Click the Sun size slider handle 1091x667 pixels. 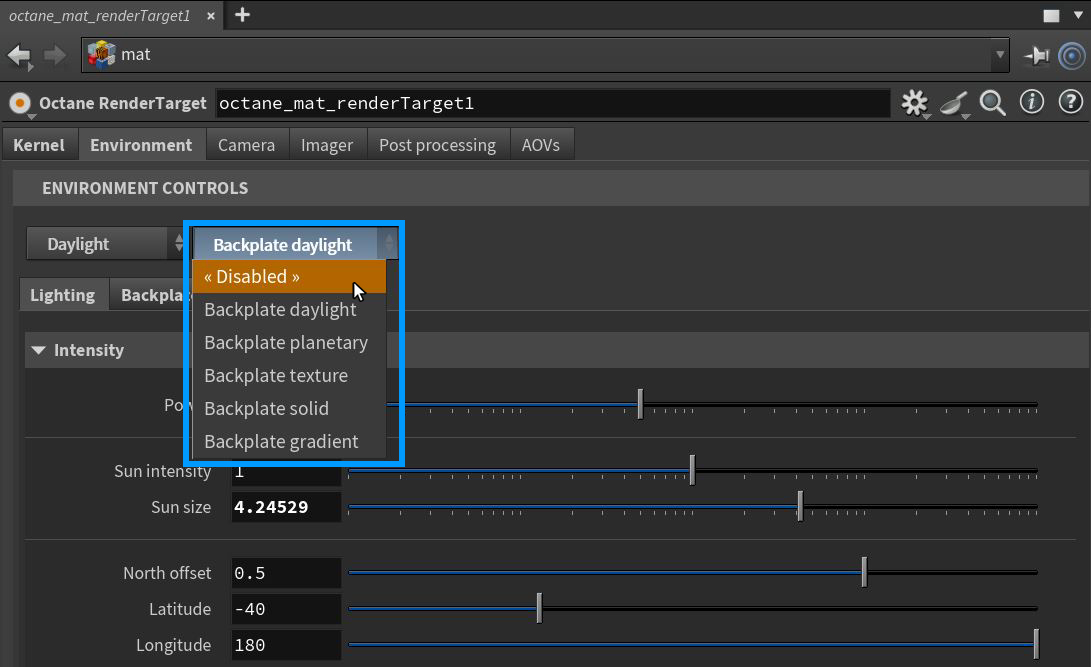(800, 507)
